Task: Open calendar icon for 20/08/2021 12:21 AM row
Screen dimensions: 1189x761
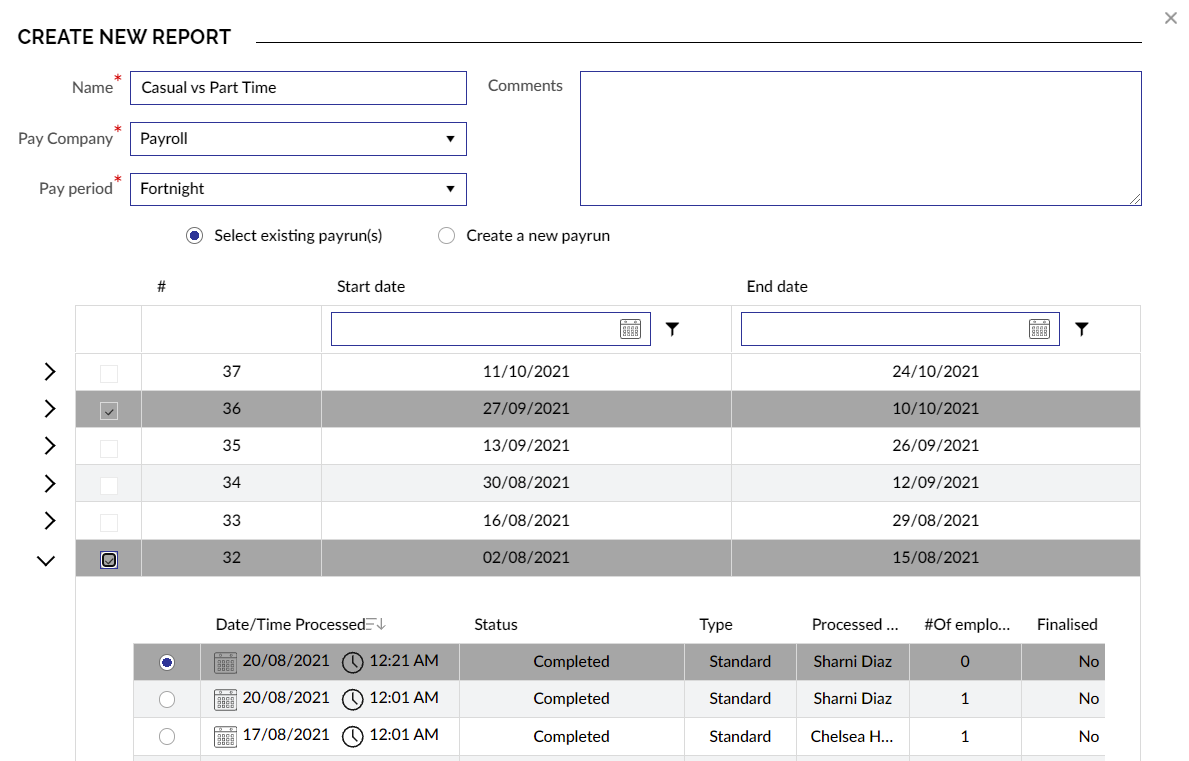Action: point(225,662)
